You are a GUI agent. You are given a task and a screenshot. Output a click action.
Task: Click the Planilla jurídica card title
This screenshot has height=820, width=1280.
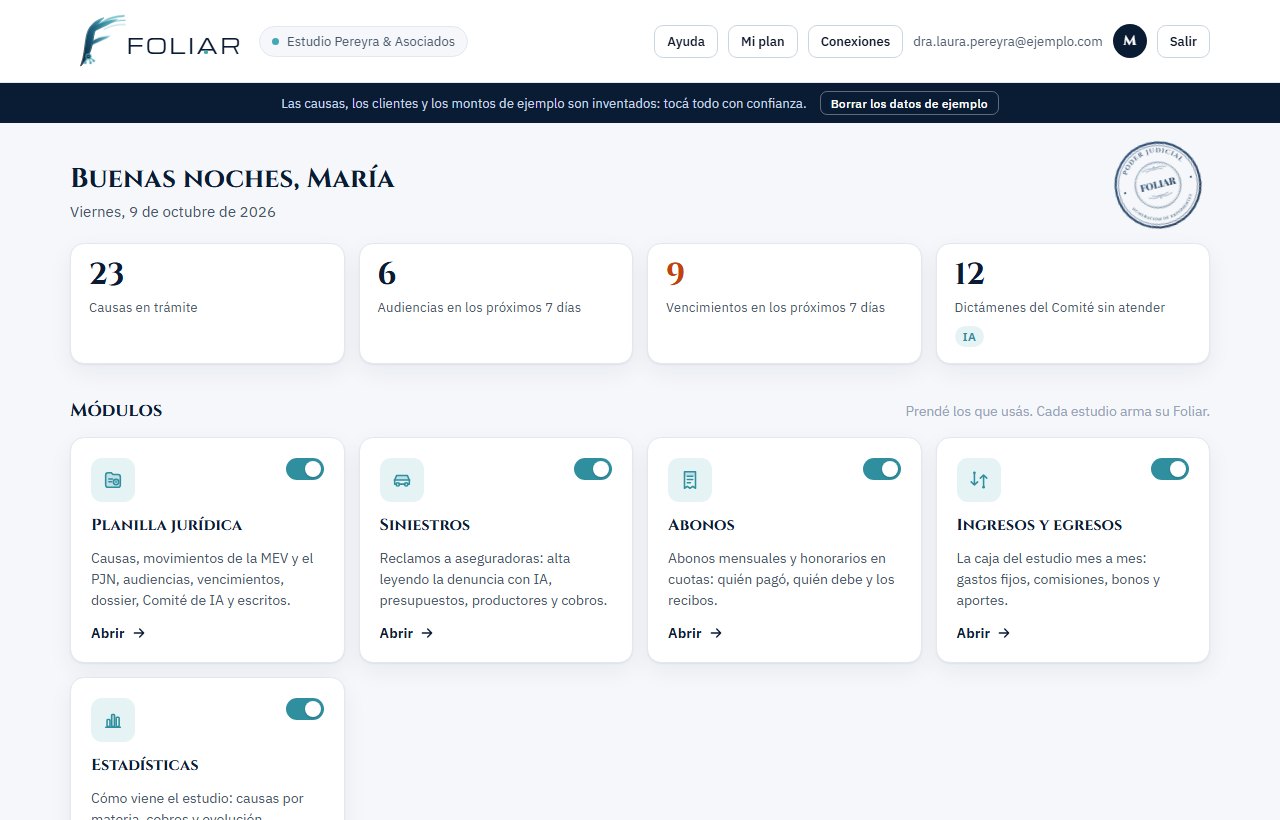[166, 525]
